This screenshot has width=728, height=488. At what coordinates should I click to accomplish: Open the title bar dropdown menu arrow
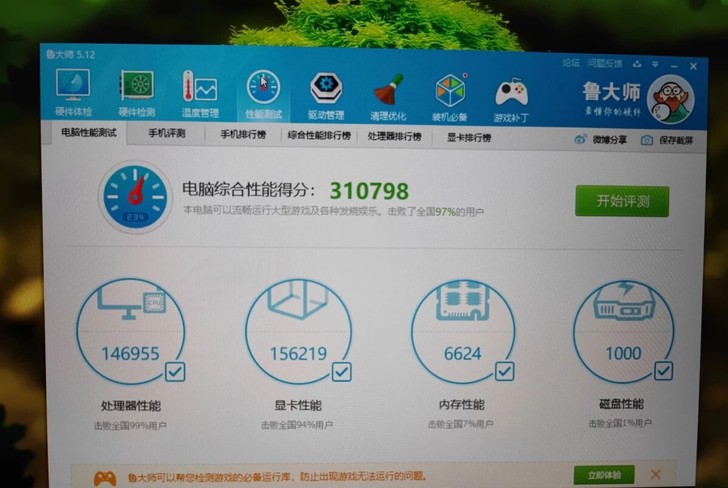(655, 65)
